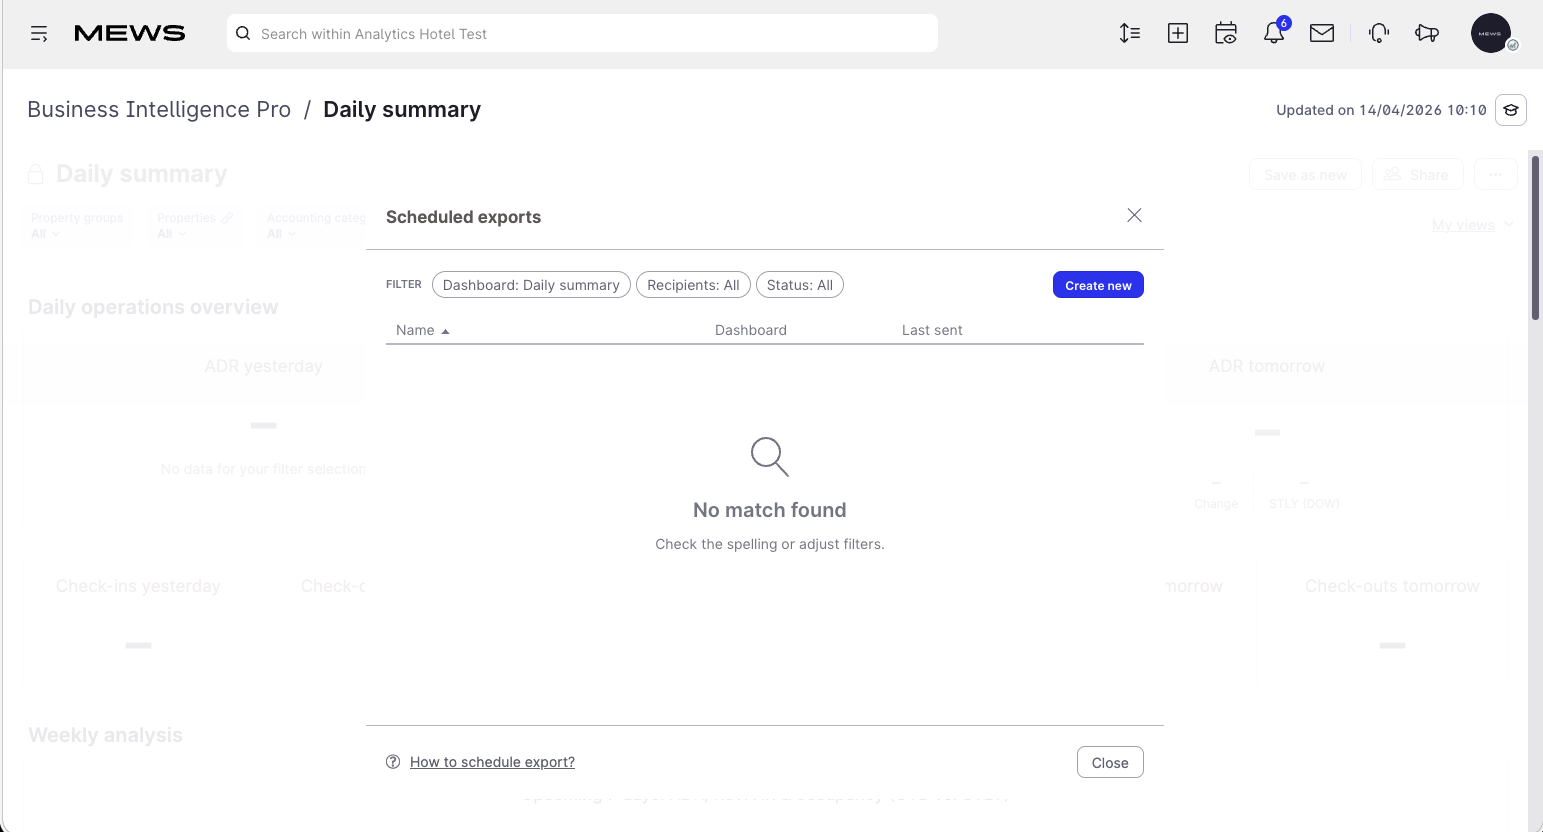Click the Name column sort arrow
Viewport: 1543px width, 832px height.
(445, 331)
